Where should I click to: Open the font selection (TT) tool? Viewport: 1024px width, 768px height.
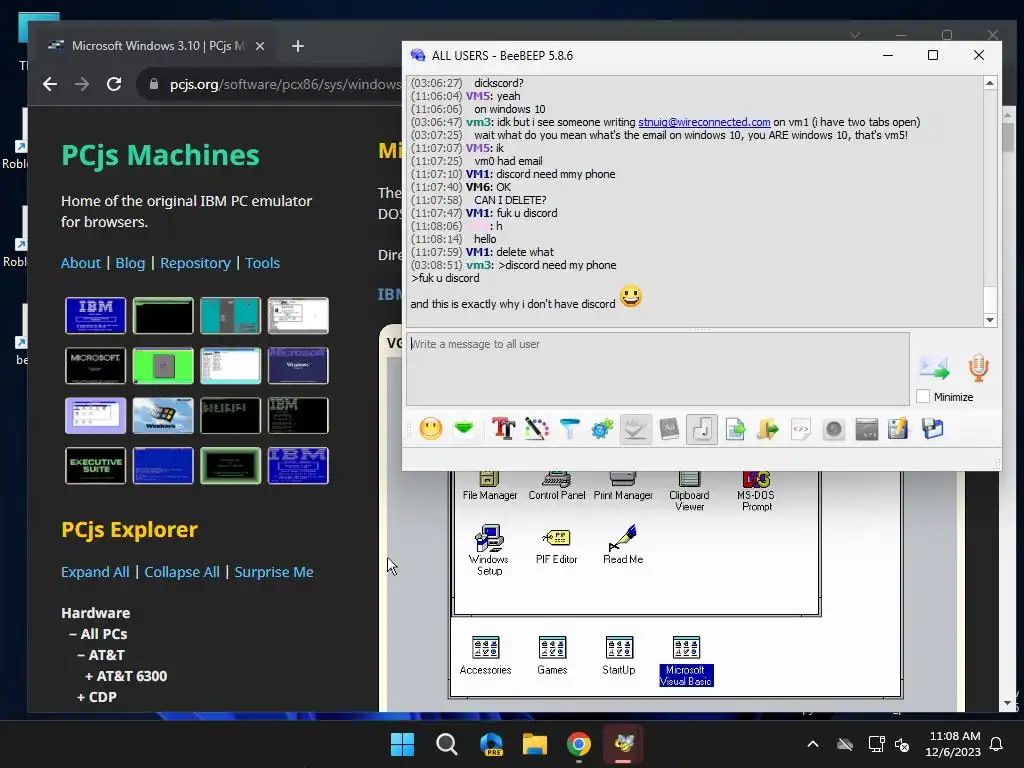click(x=503, y=429)
